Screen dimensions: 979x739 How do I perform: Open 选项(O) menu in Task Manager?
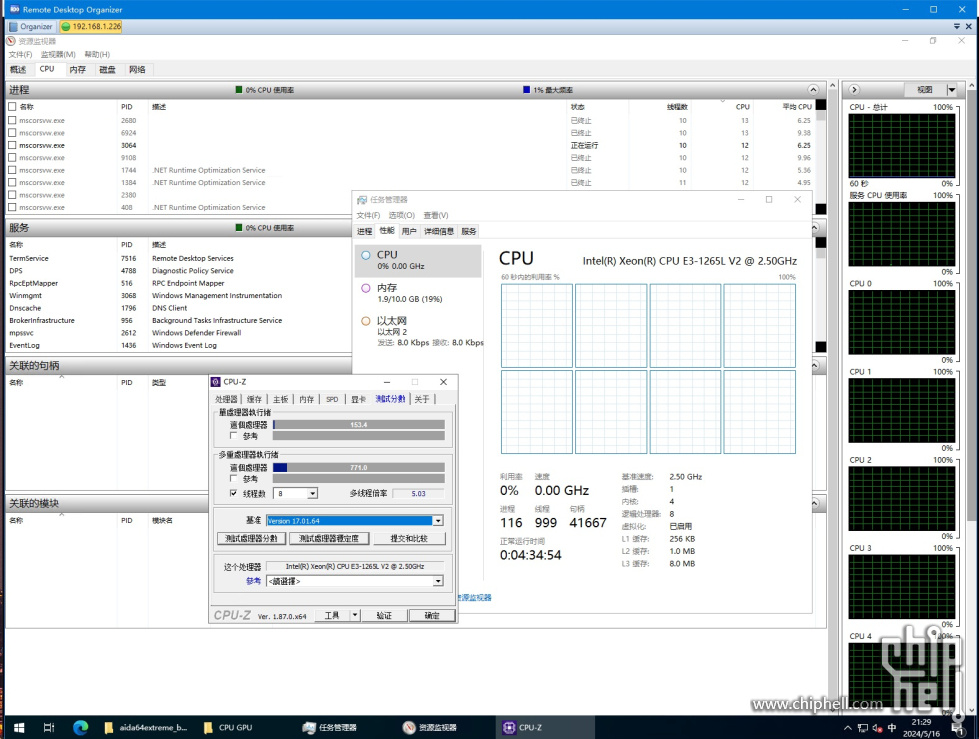401,215
